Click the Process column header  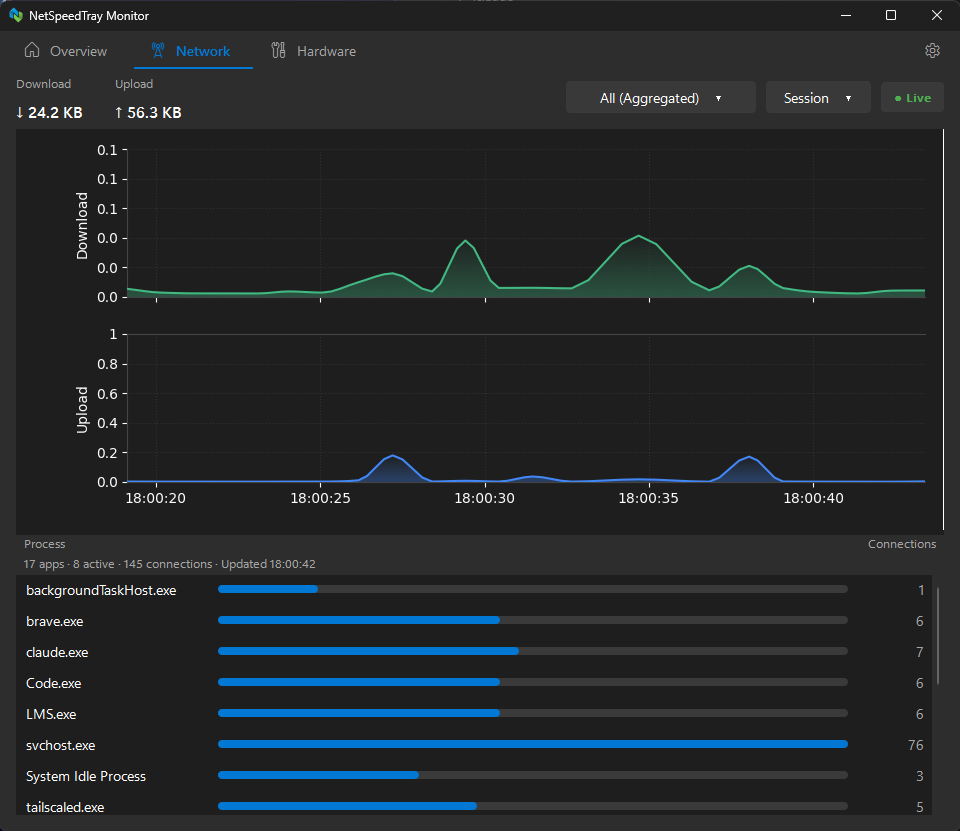click(x=45, y=544)
